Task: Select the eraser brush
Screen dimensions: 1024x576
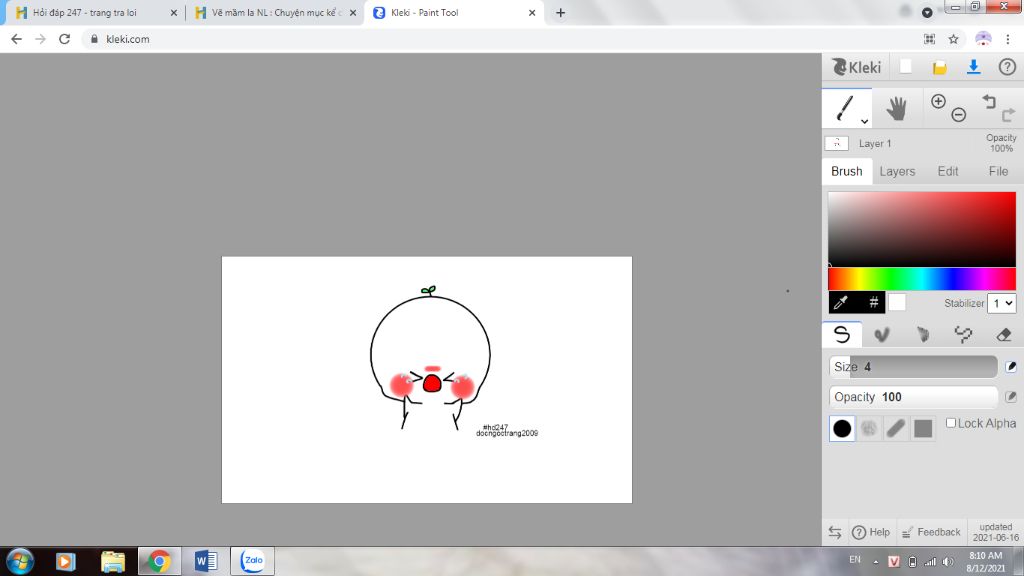Action: click(x=1003, y=334)
